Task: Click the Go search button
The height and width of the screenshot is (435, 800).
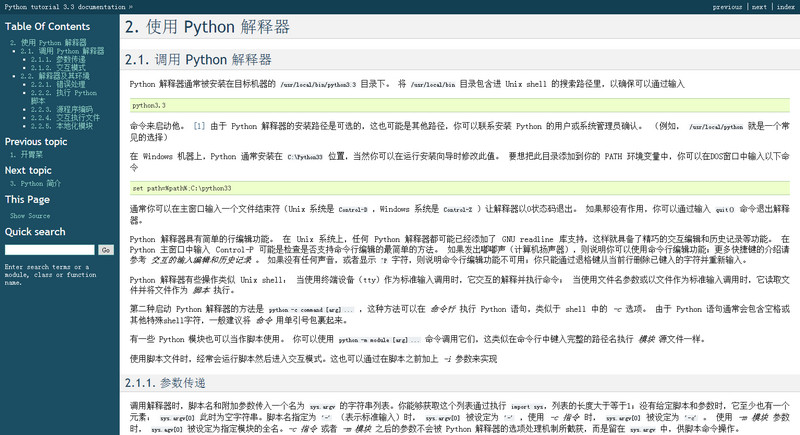Action: click(106, 250)
